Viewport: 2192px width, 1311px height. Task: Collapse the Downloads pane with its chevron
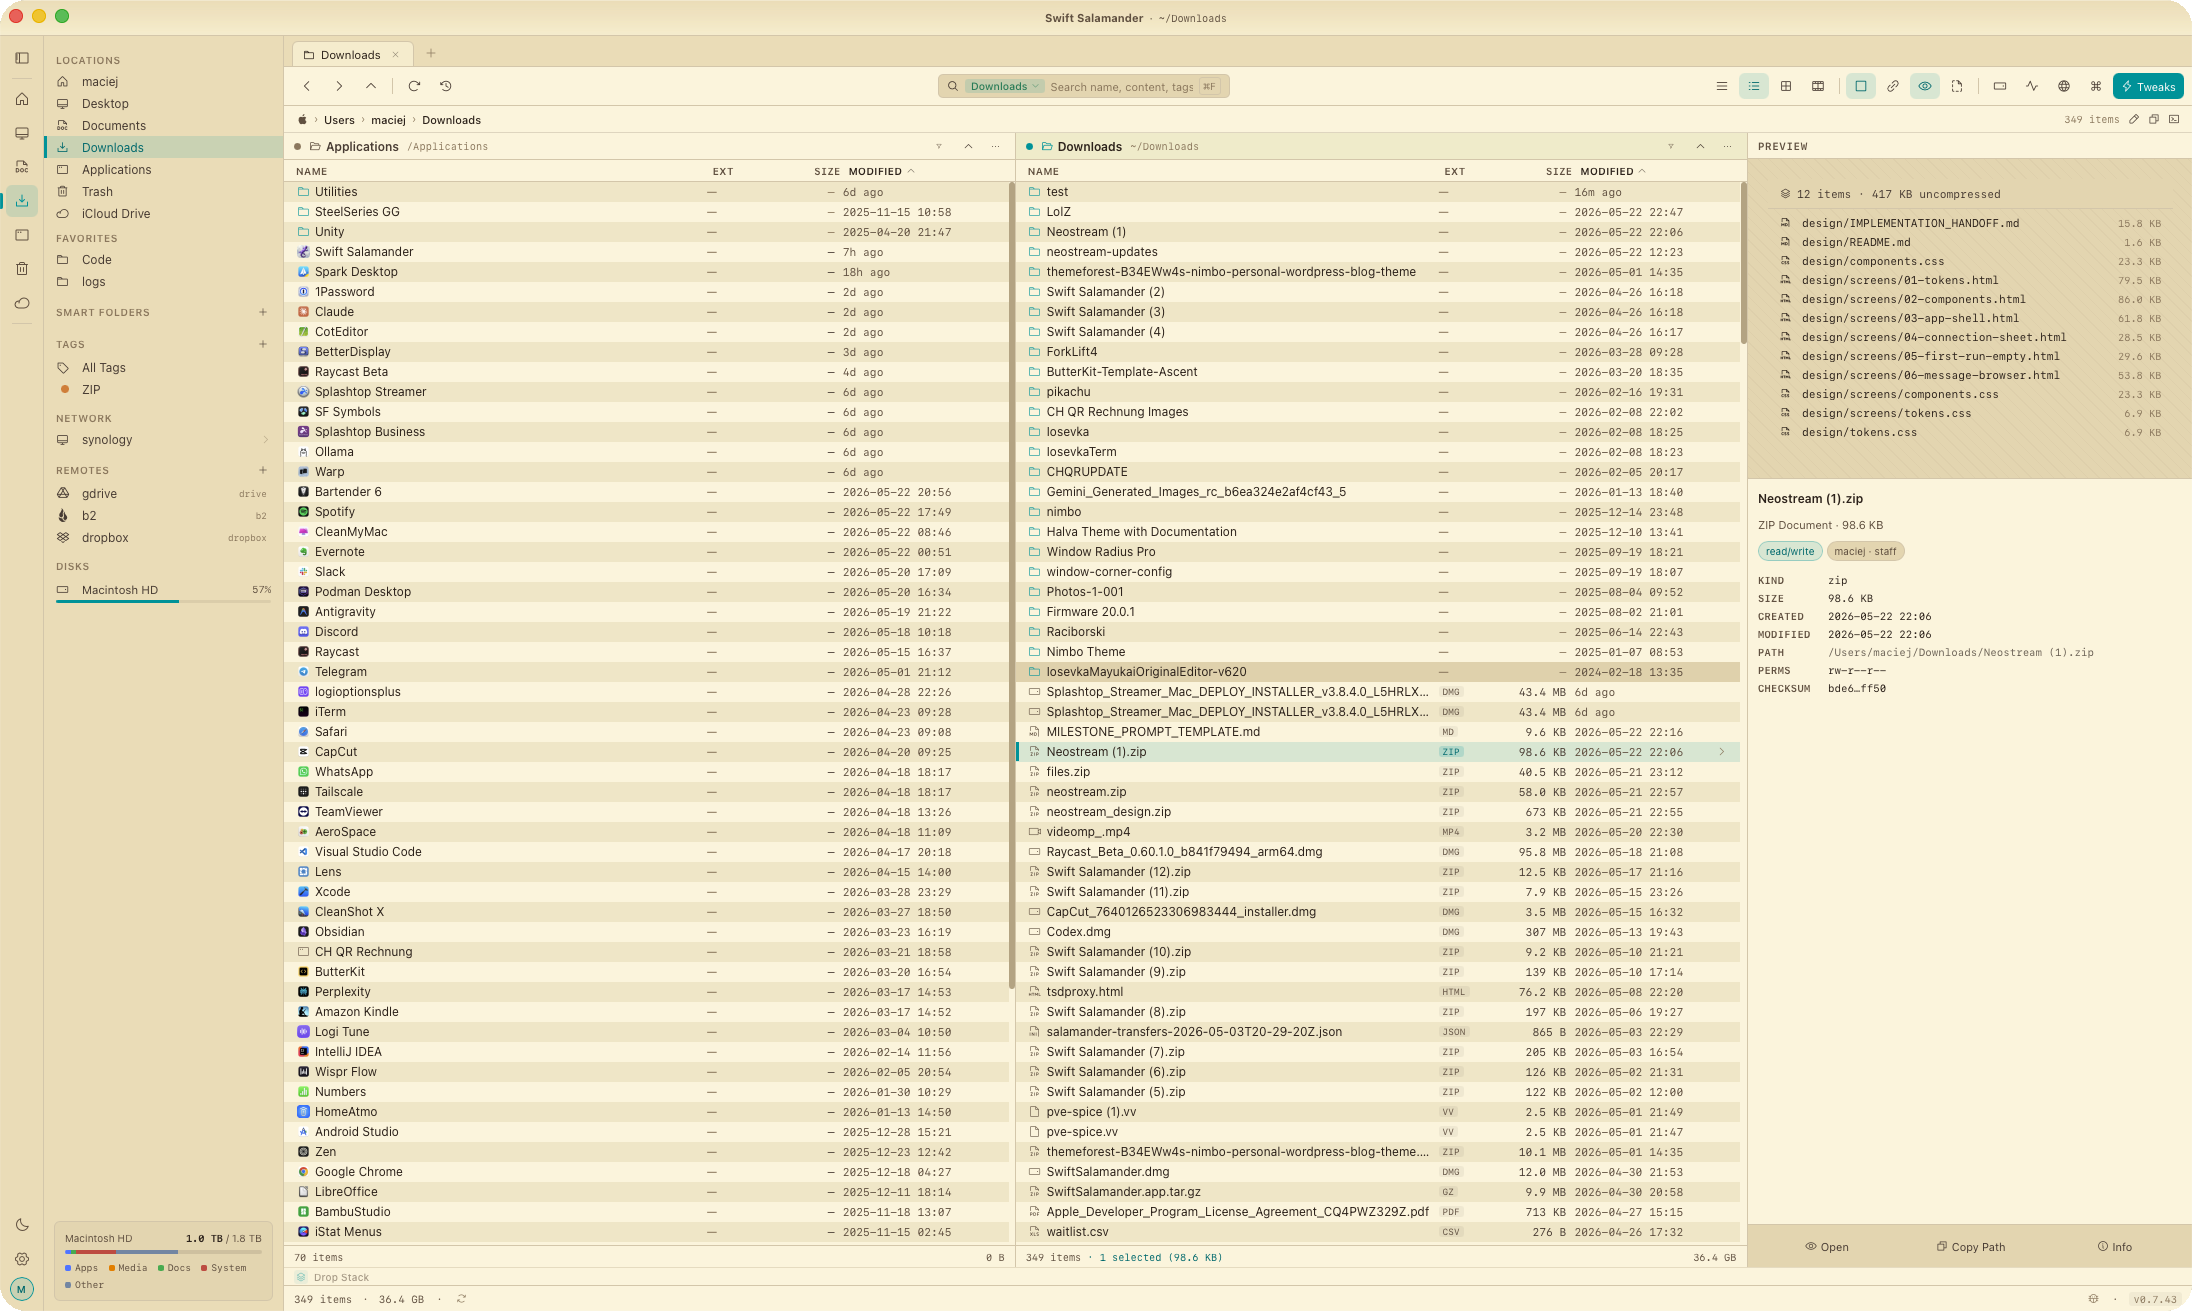point(1700,146)
